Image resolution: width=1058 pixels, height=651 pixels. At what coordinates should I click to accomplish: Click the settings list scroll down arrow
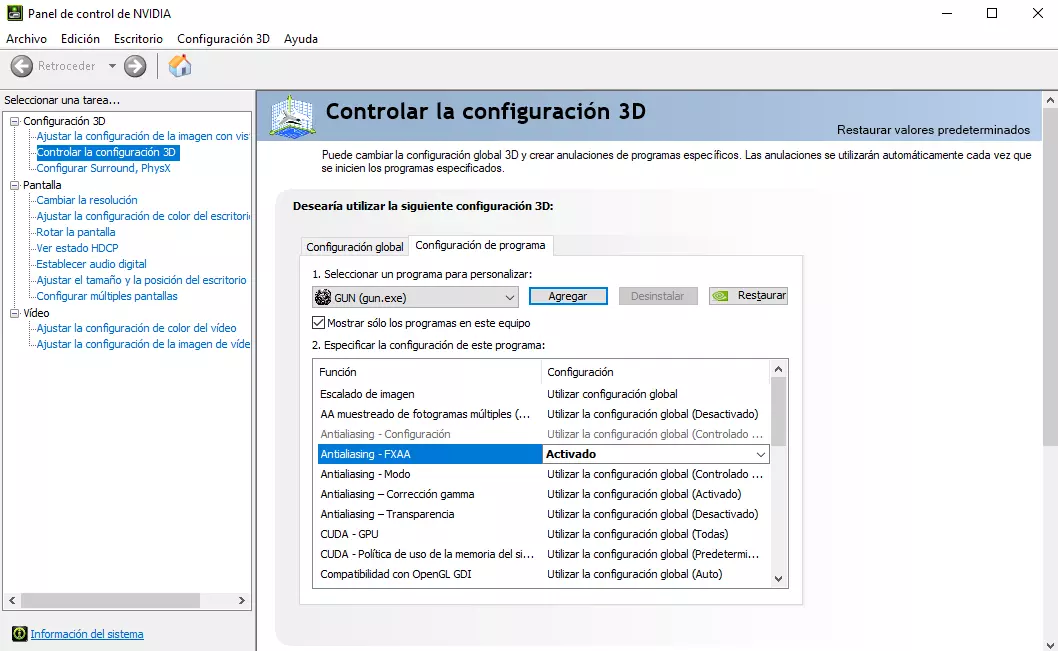coord(779,579)
